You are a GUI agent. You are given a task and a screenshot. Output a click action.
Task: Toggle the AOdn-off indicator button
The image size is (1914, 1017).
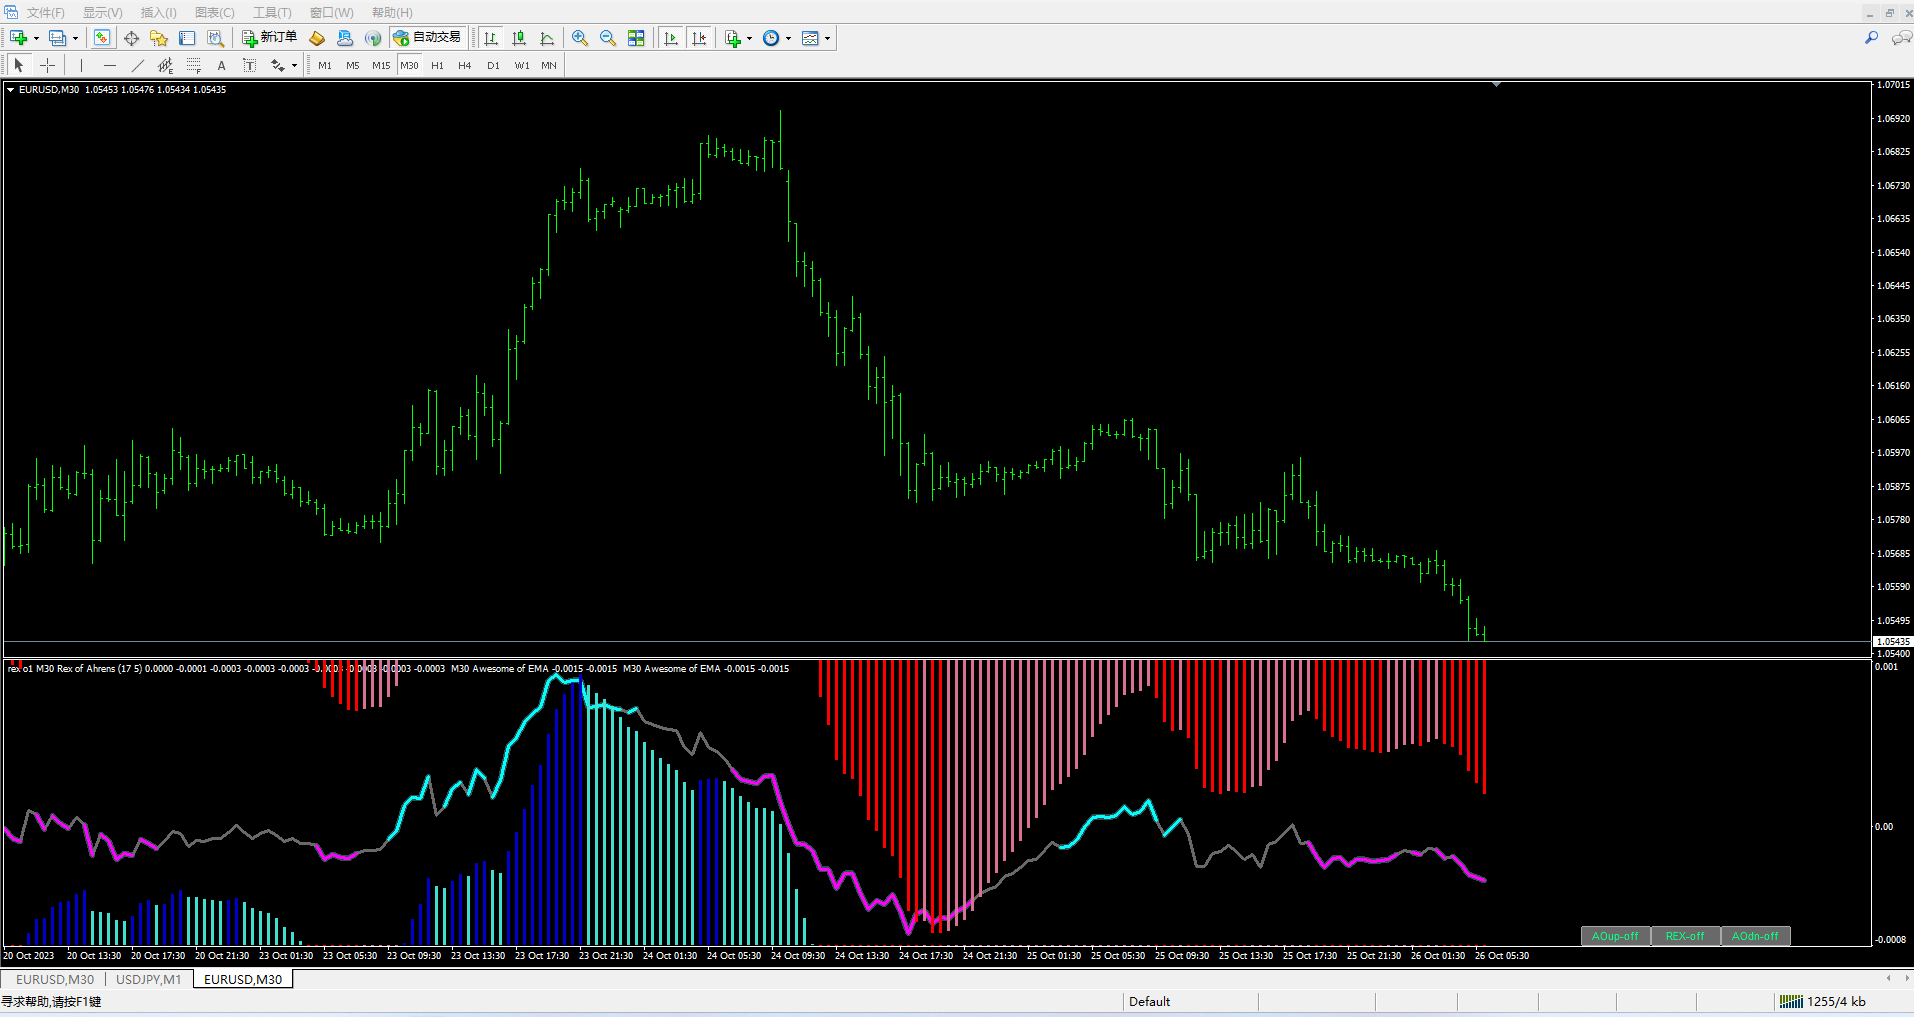point(1755,936)
